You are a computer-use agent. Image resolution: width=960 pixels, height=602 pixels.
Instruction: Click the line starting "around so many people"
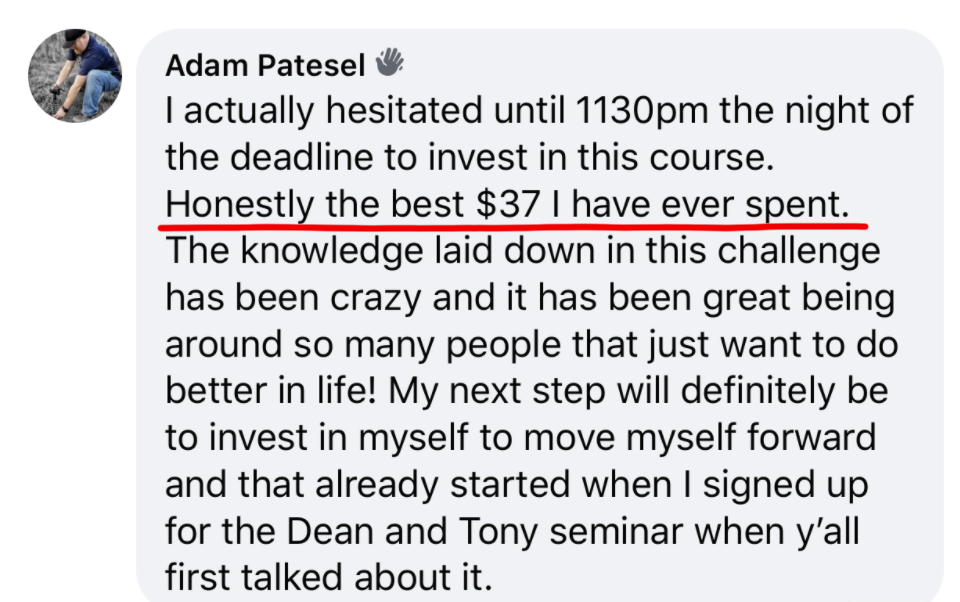(x=530, y=344)
